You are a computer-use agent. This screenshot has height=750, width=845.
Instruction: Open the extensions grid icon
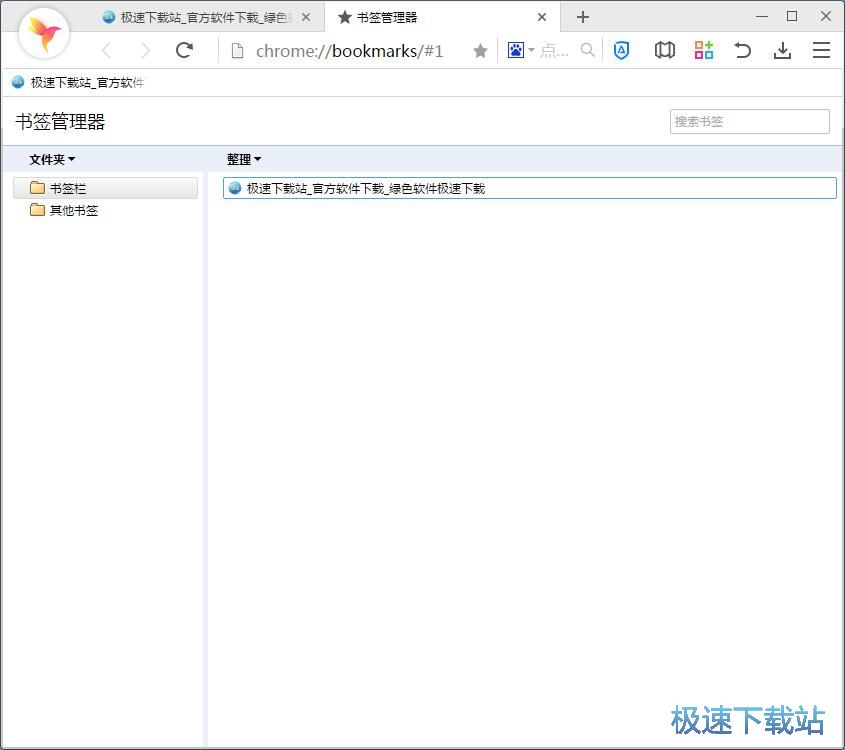coord(703,50)
